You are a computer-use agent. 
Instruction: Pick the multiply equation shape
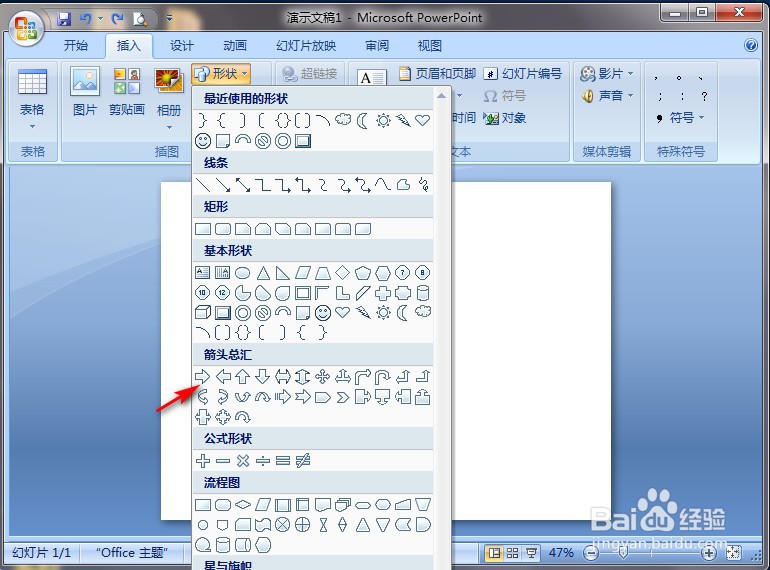pyautogui.click(x=243, y=461)
